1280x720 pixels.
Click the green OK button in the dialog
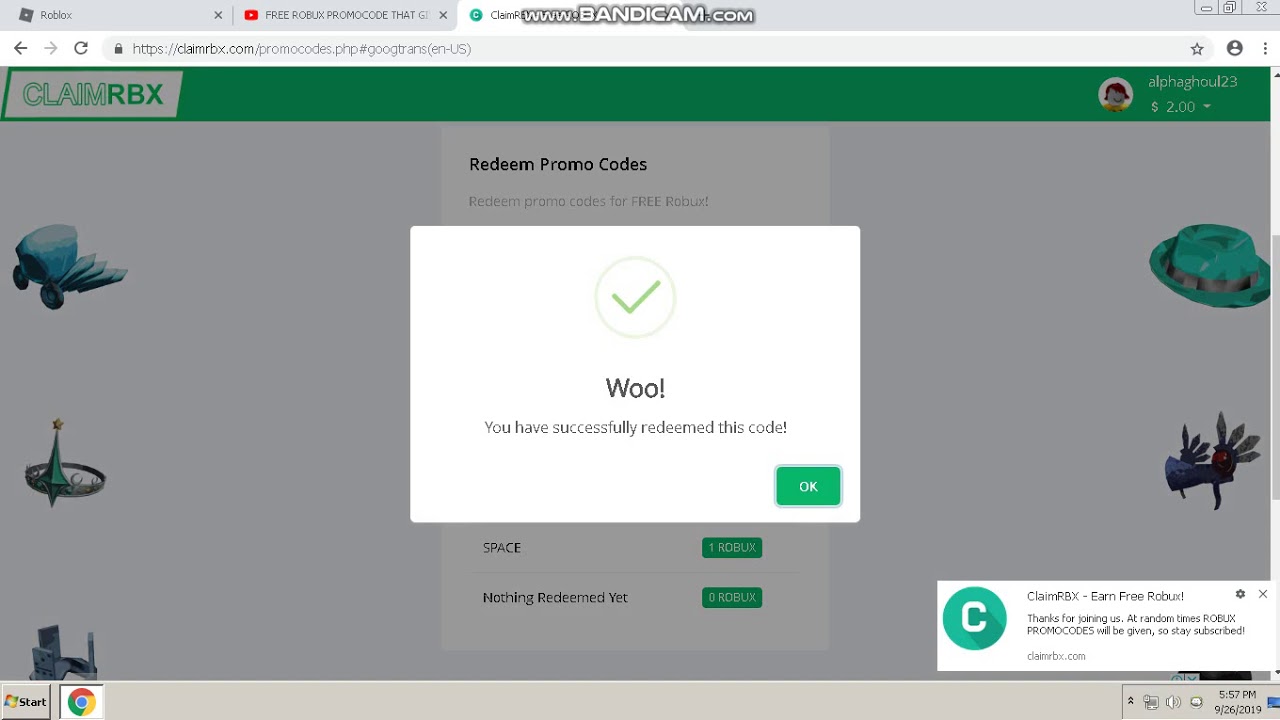(808, 486)
